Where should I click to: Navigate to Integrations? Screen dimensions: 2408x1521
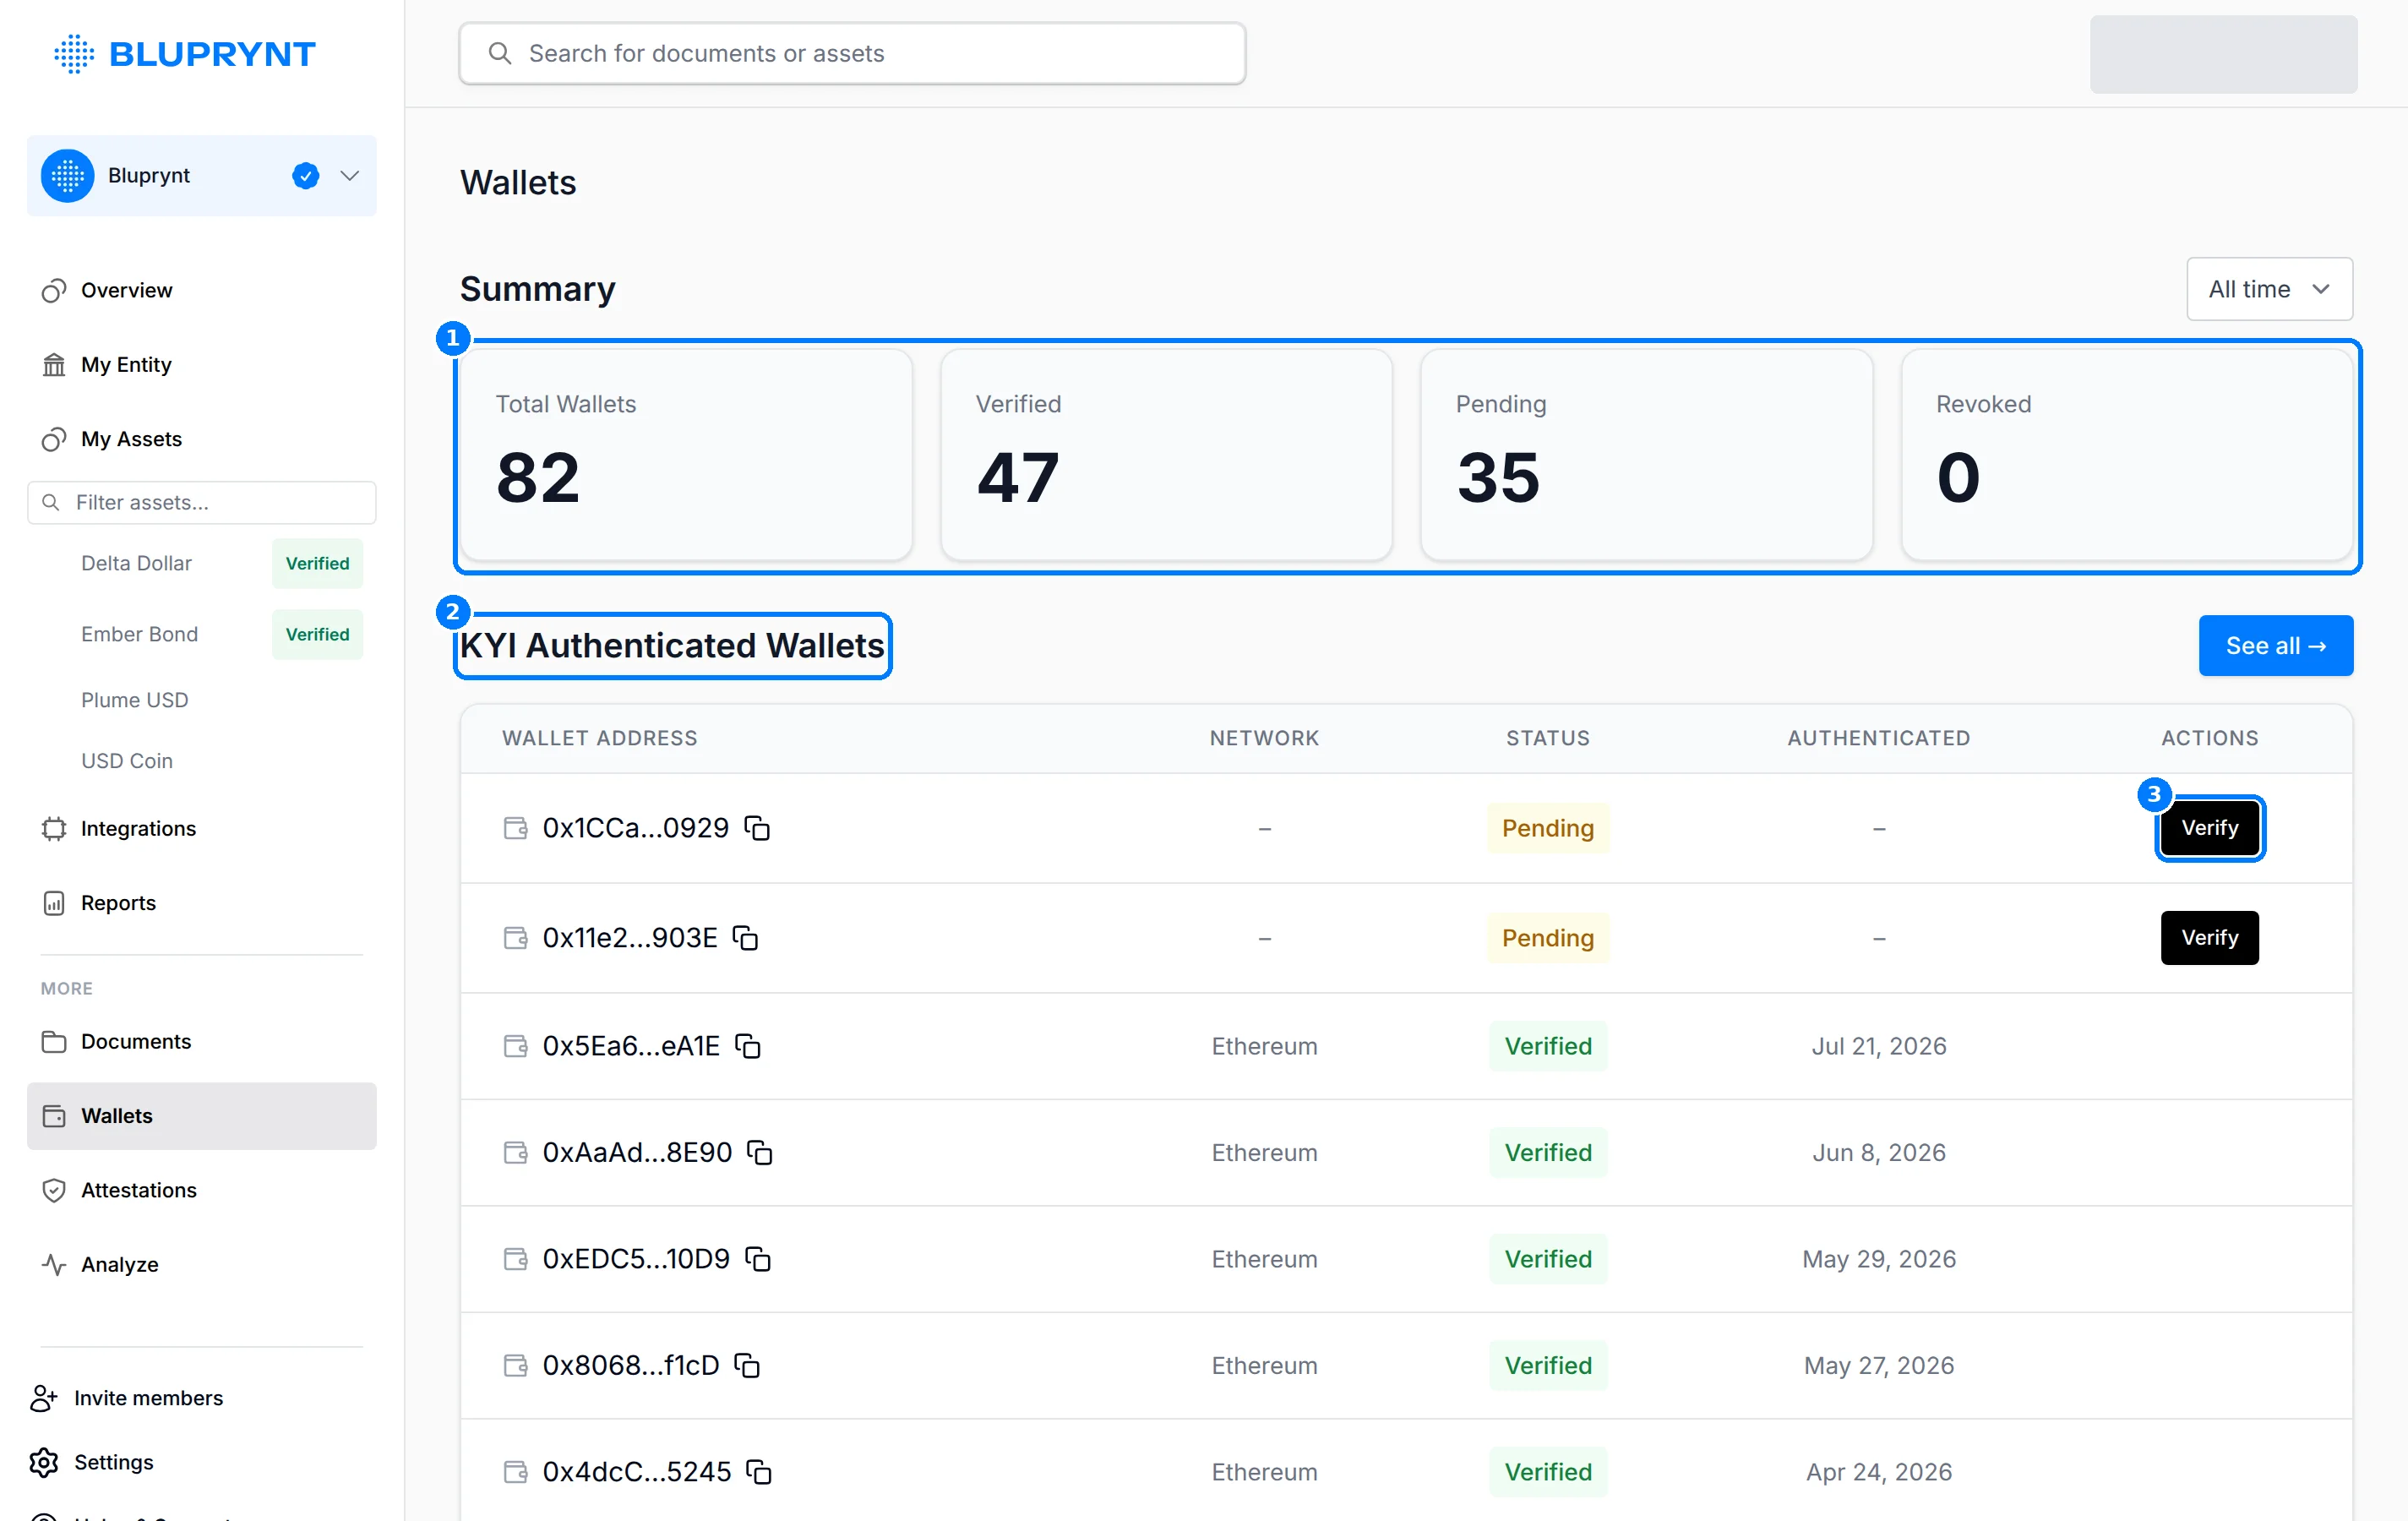point(201,829)
